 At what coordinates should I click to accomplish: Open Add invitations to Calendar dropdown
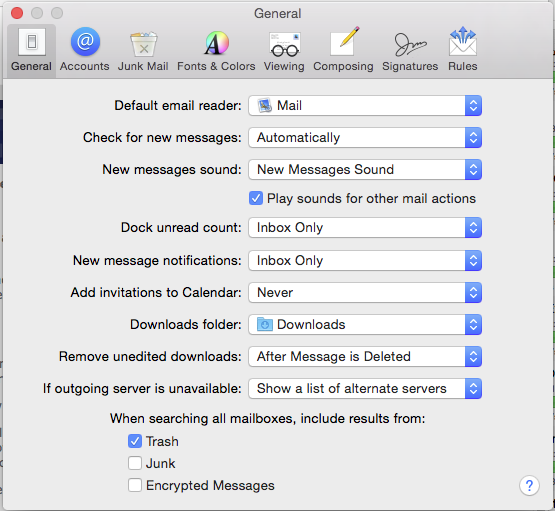coord(365,292)
